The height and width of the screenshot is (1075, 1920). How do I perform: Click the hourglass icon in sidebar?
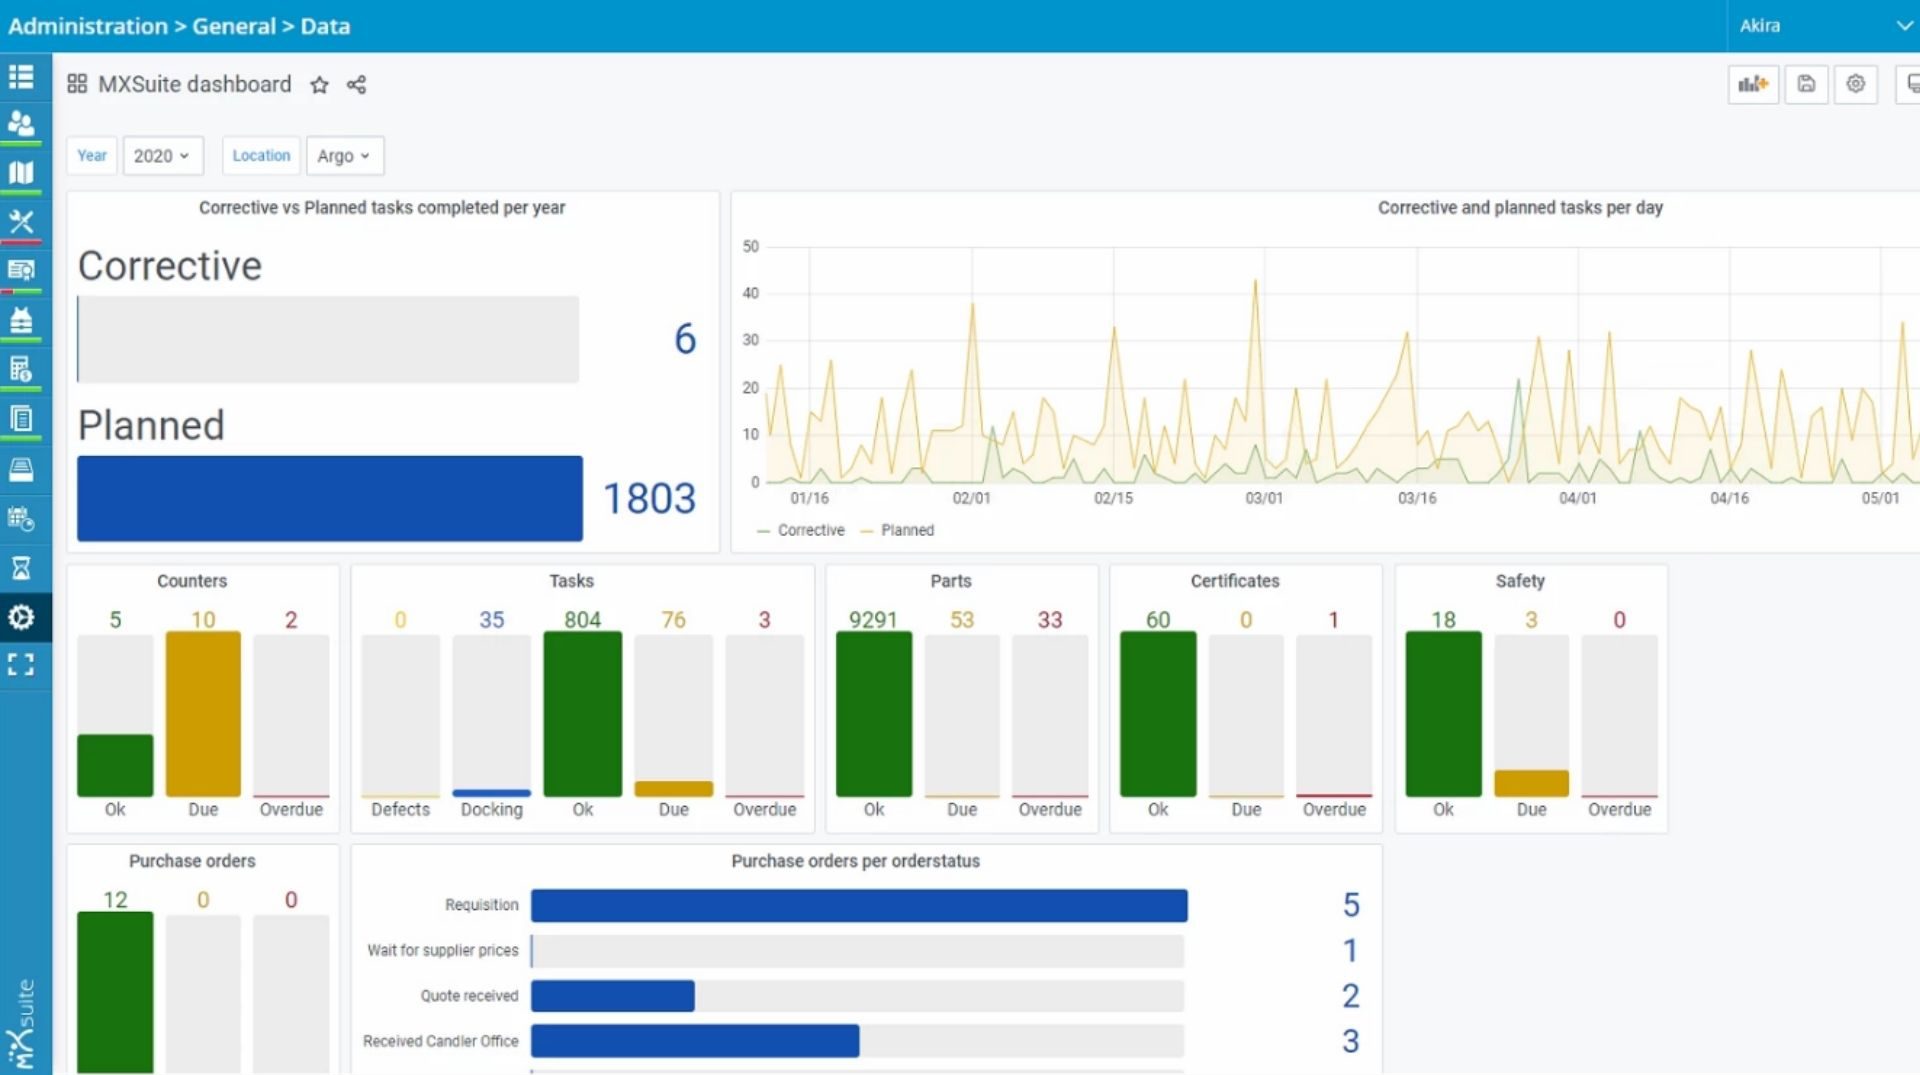21,568
